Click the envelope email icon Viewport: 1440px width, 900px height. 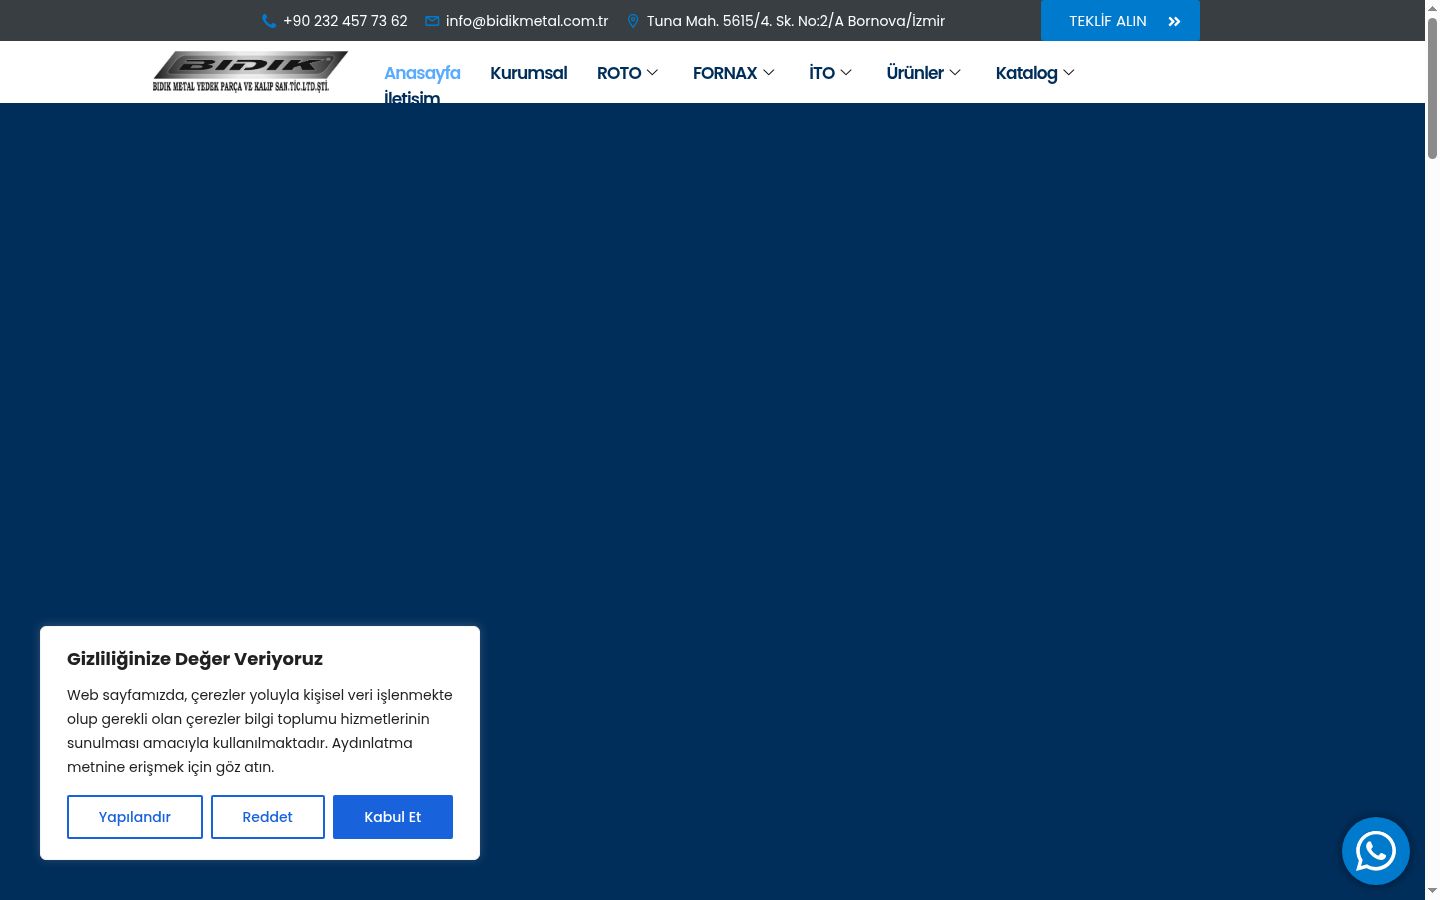tap(432, 21)
